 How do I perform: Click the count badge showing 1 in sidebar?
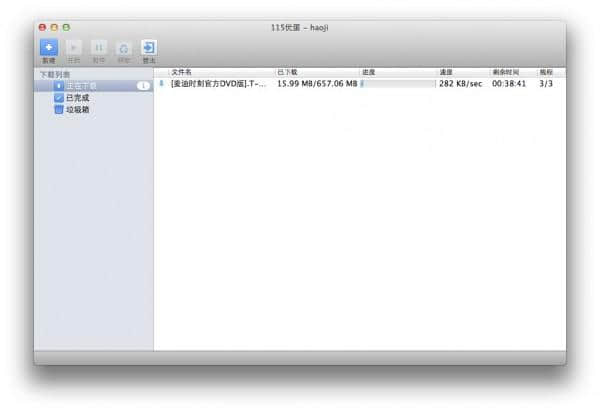[x=143, y=86]
